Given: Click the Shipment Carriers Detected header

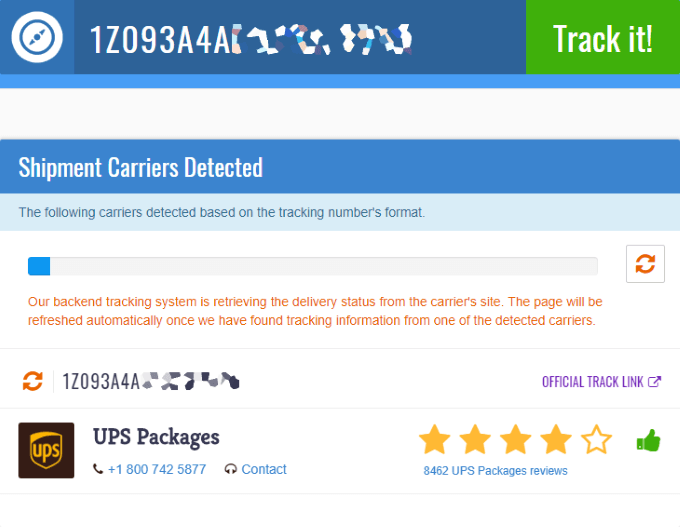Looking at the screenshot, I should (141, 167).
